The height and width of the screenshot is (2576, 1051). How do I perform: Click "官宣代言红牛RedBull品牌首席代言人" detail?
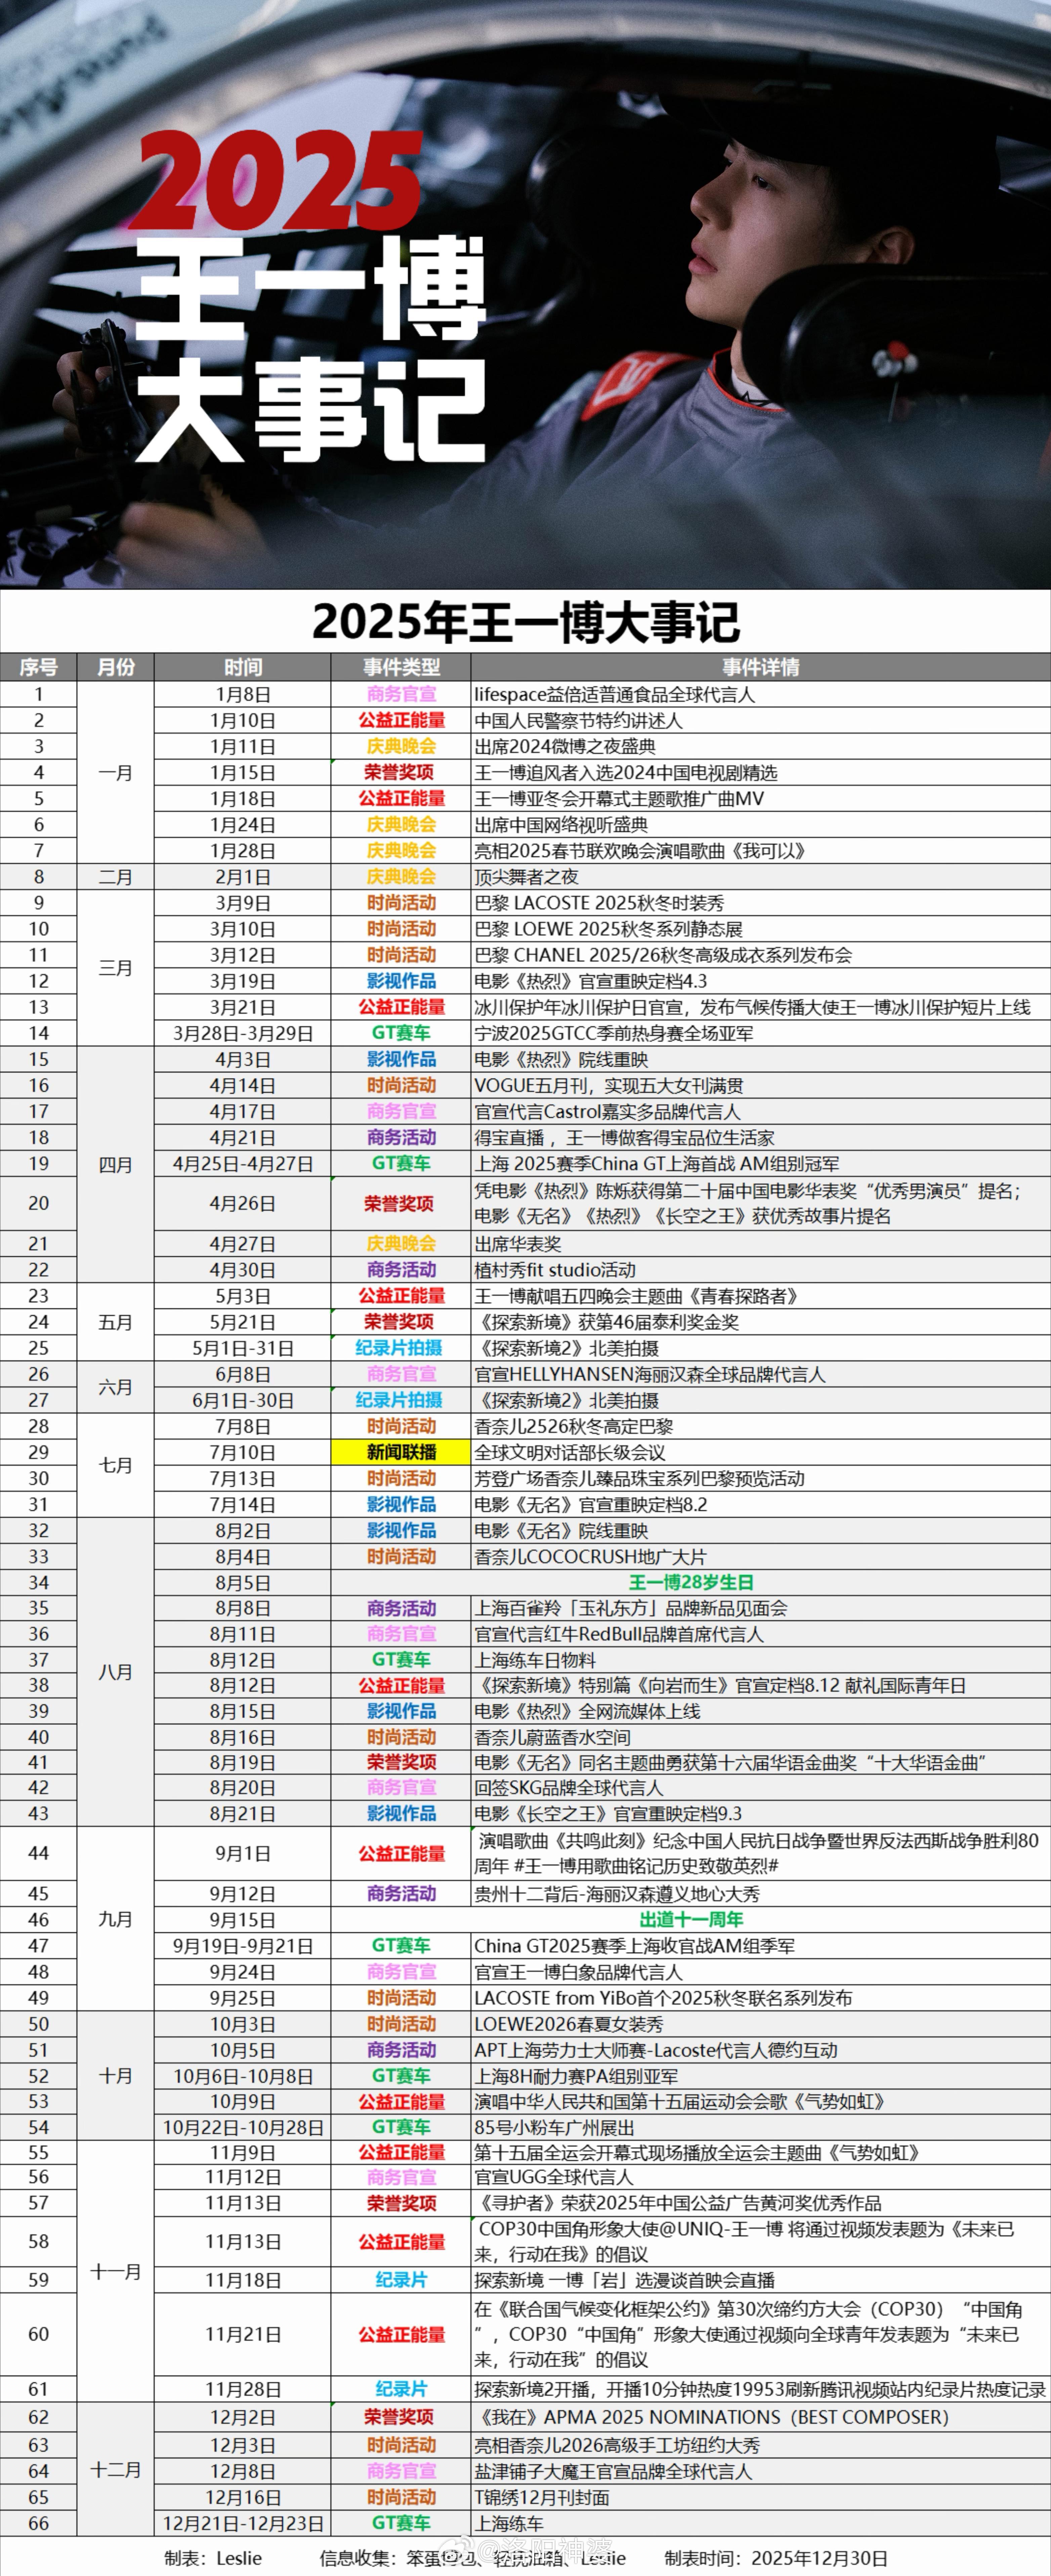pos(619,1634)
